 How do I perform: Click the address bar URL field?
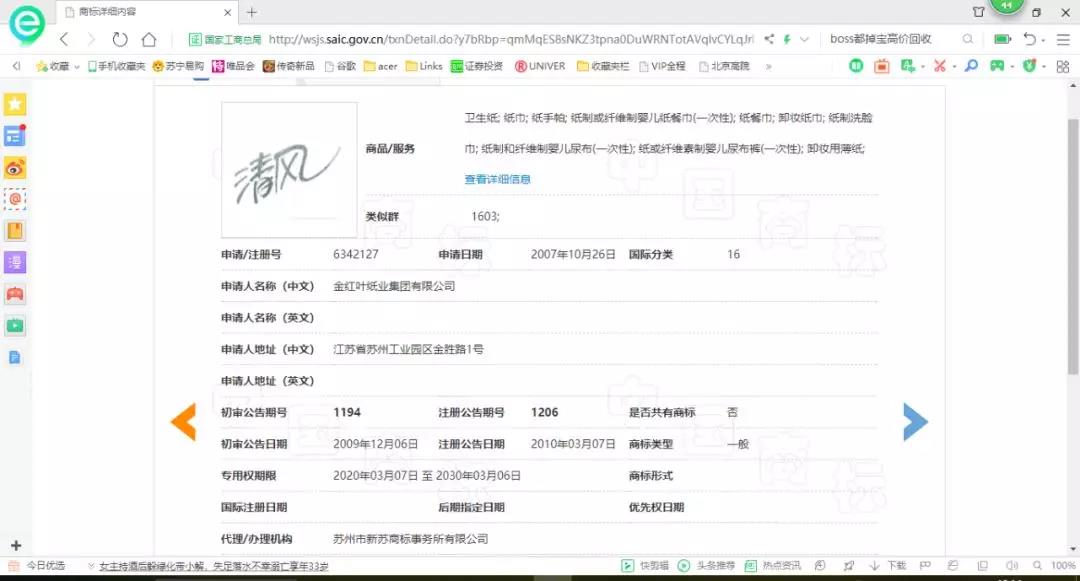tap(511, 39)
